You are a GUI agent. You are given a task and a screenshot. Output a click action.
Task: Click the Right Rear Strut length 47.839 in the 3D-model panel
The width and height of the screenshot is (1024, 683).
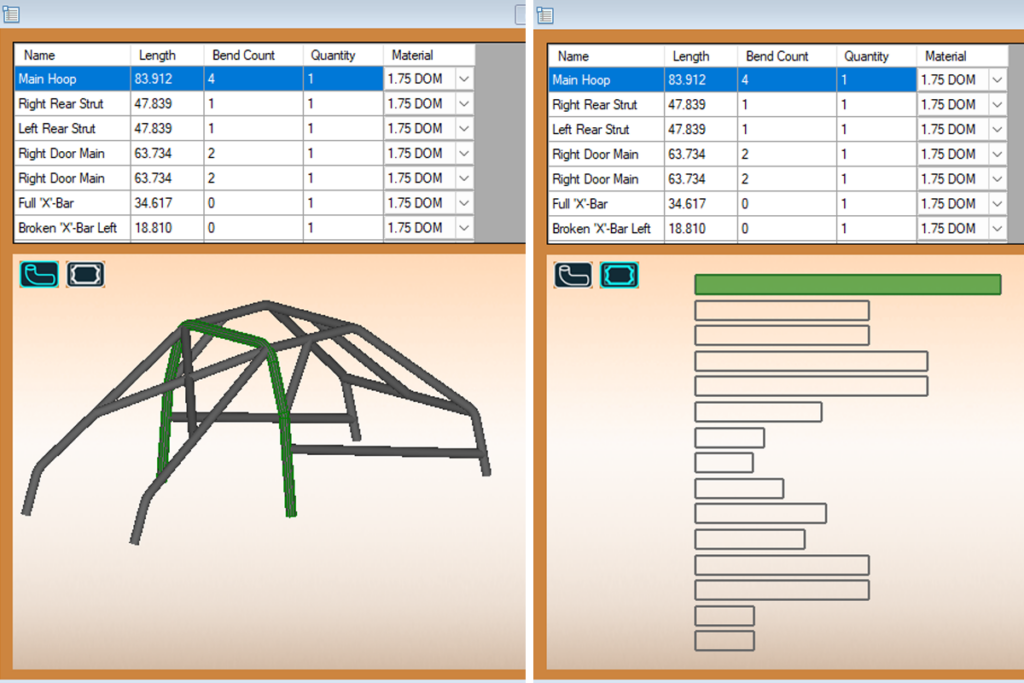coord(167,104)
